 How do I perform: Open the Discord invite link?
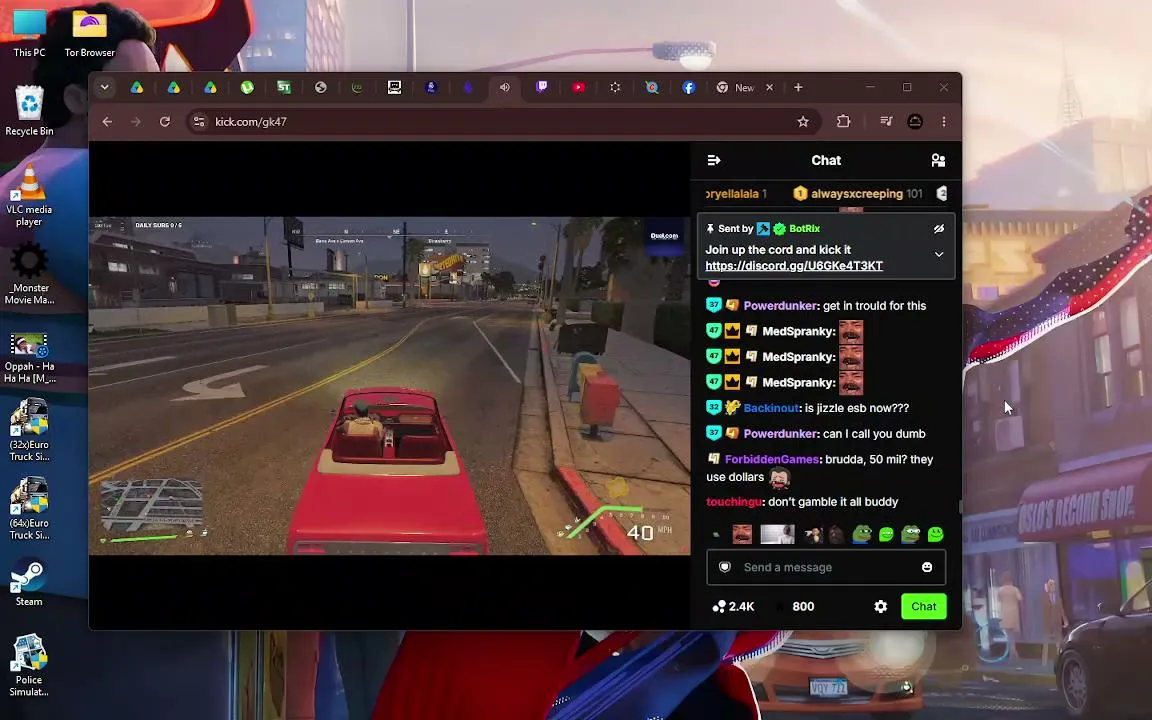coord(793,266)
